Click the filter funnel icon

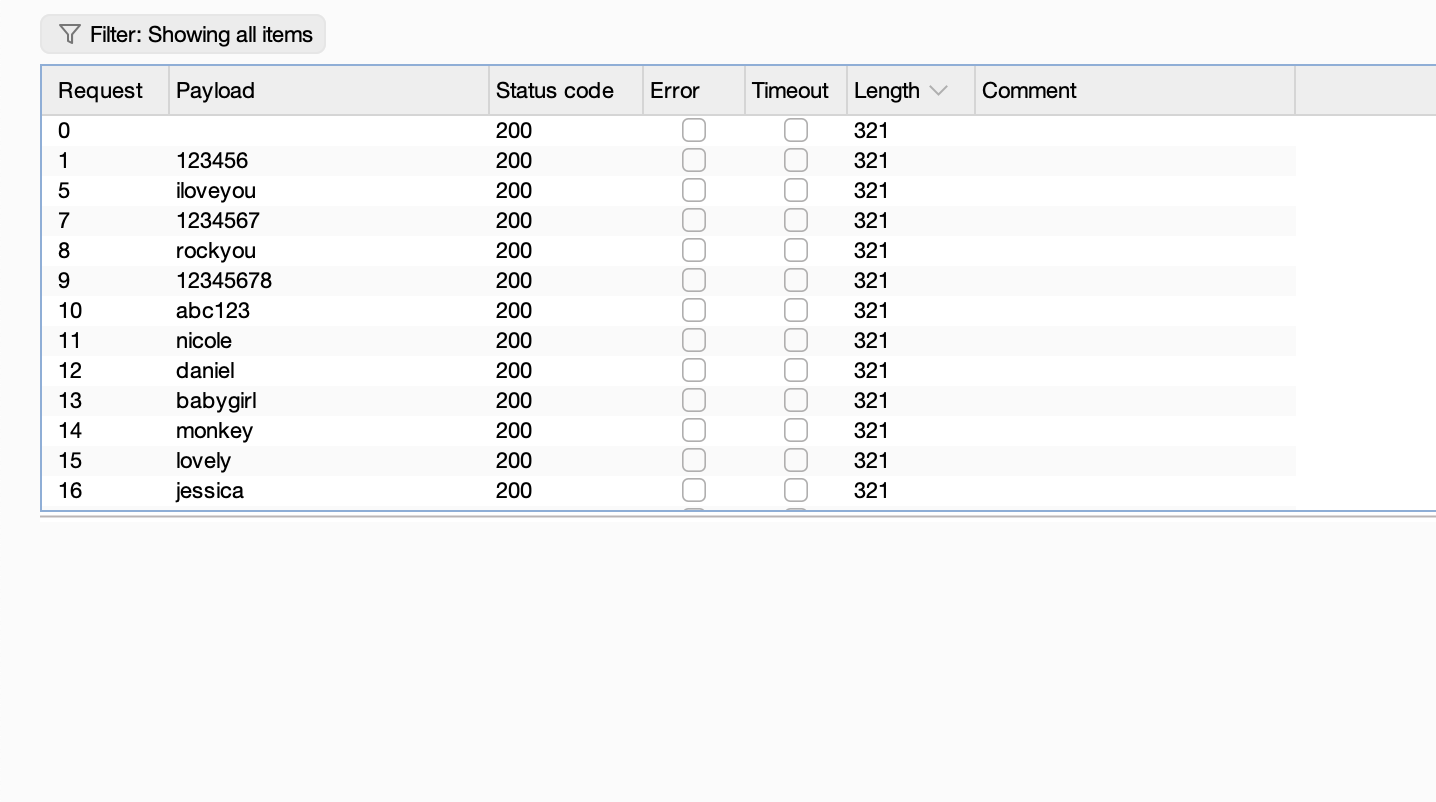coord(69,35)
